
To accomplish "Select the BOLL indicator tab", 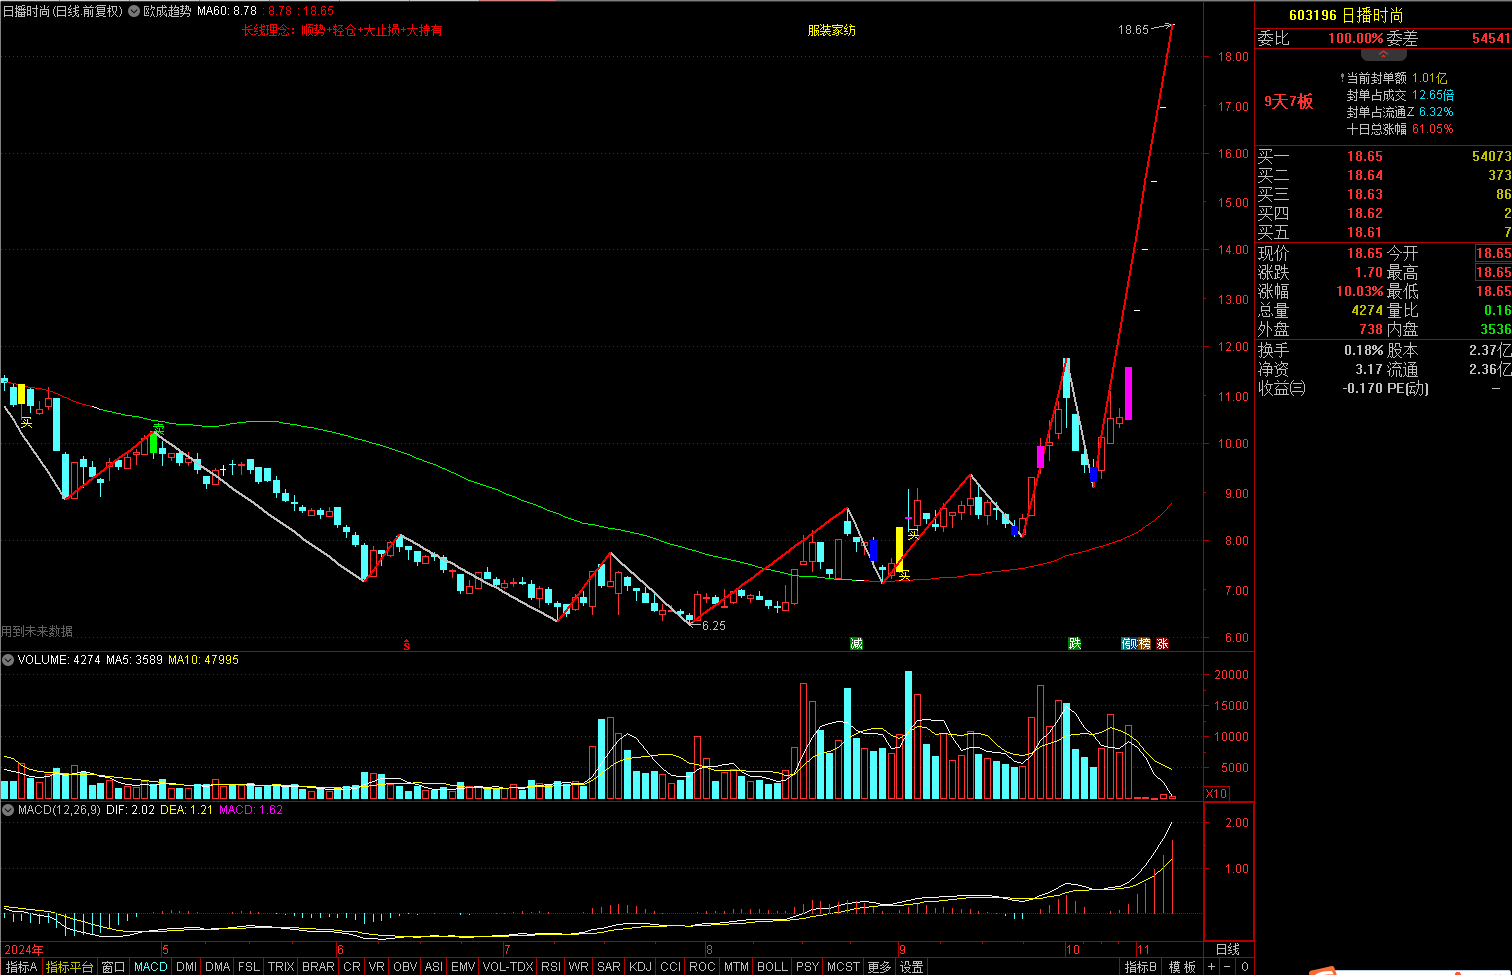I will pos(772,967).
